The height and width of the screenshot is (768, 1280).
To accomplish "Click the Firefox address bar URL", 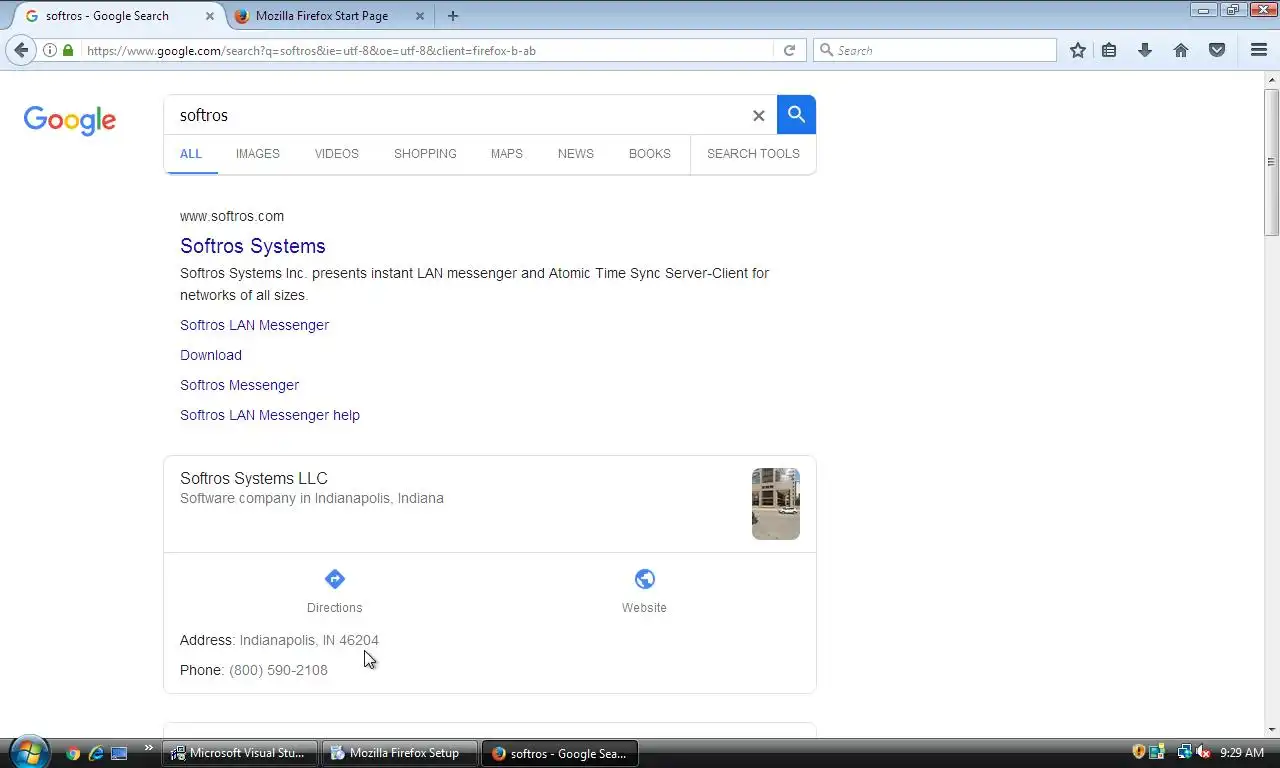I will click(x=428, y=50).
